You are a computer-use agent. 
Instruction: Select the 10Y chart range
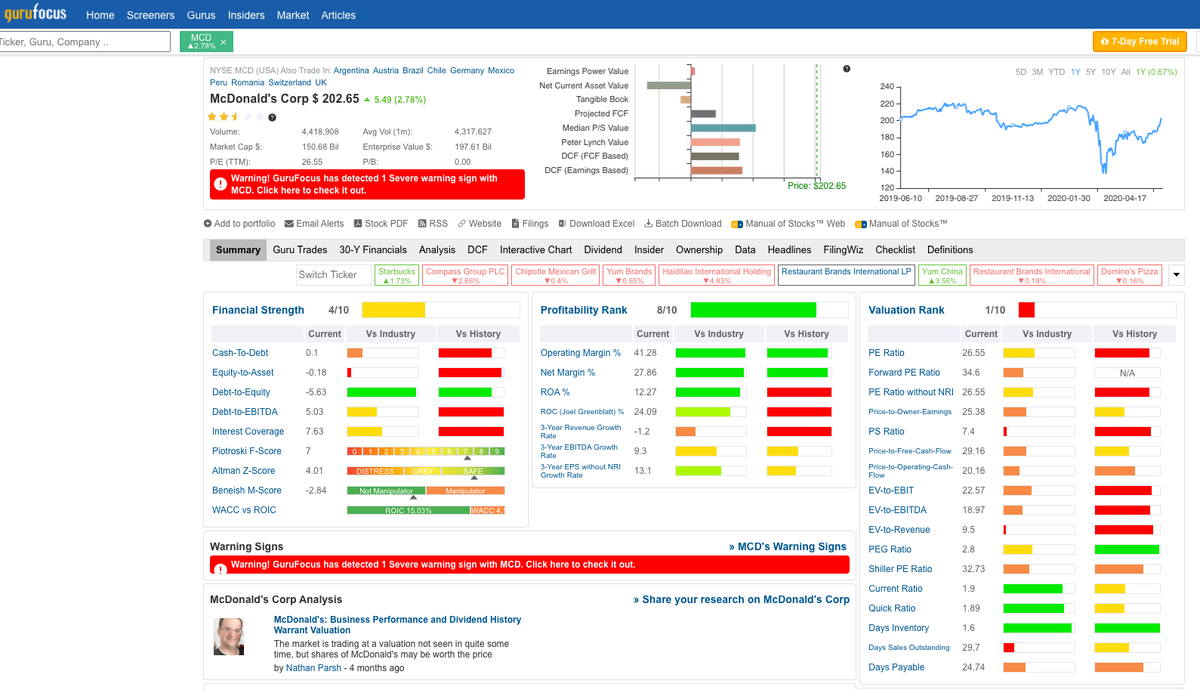pos(1109,72)
